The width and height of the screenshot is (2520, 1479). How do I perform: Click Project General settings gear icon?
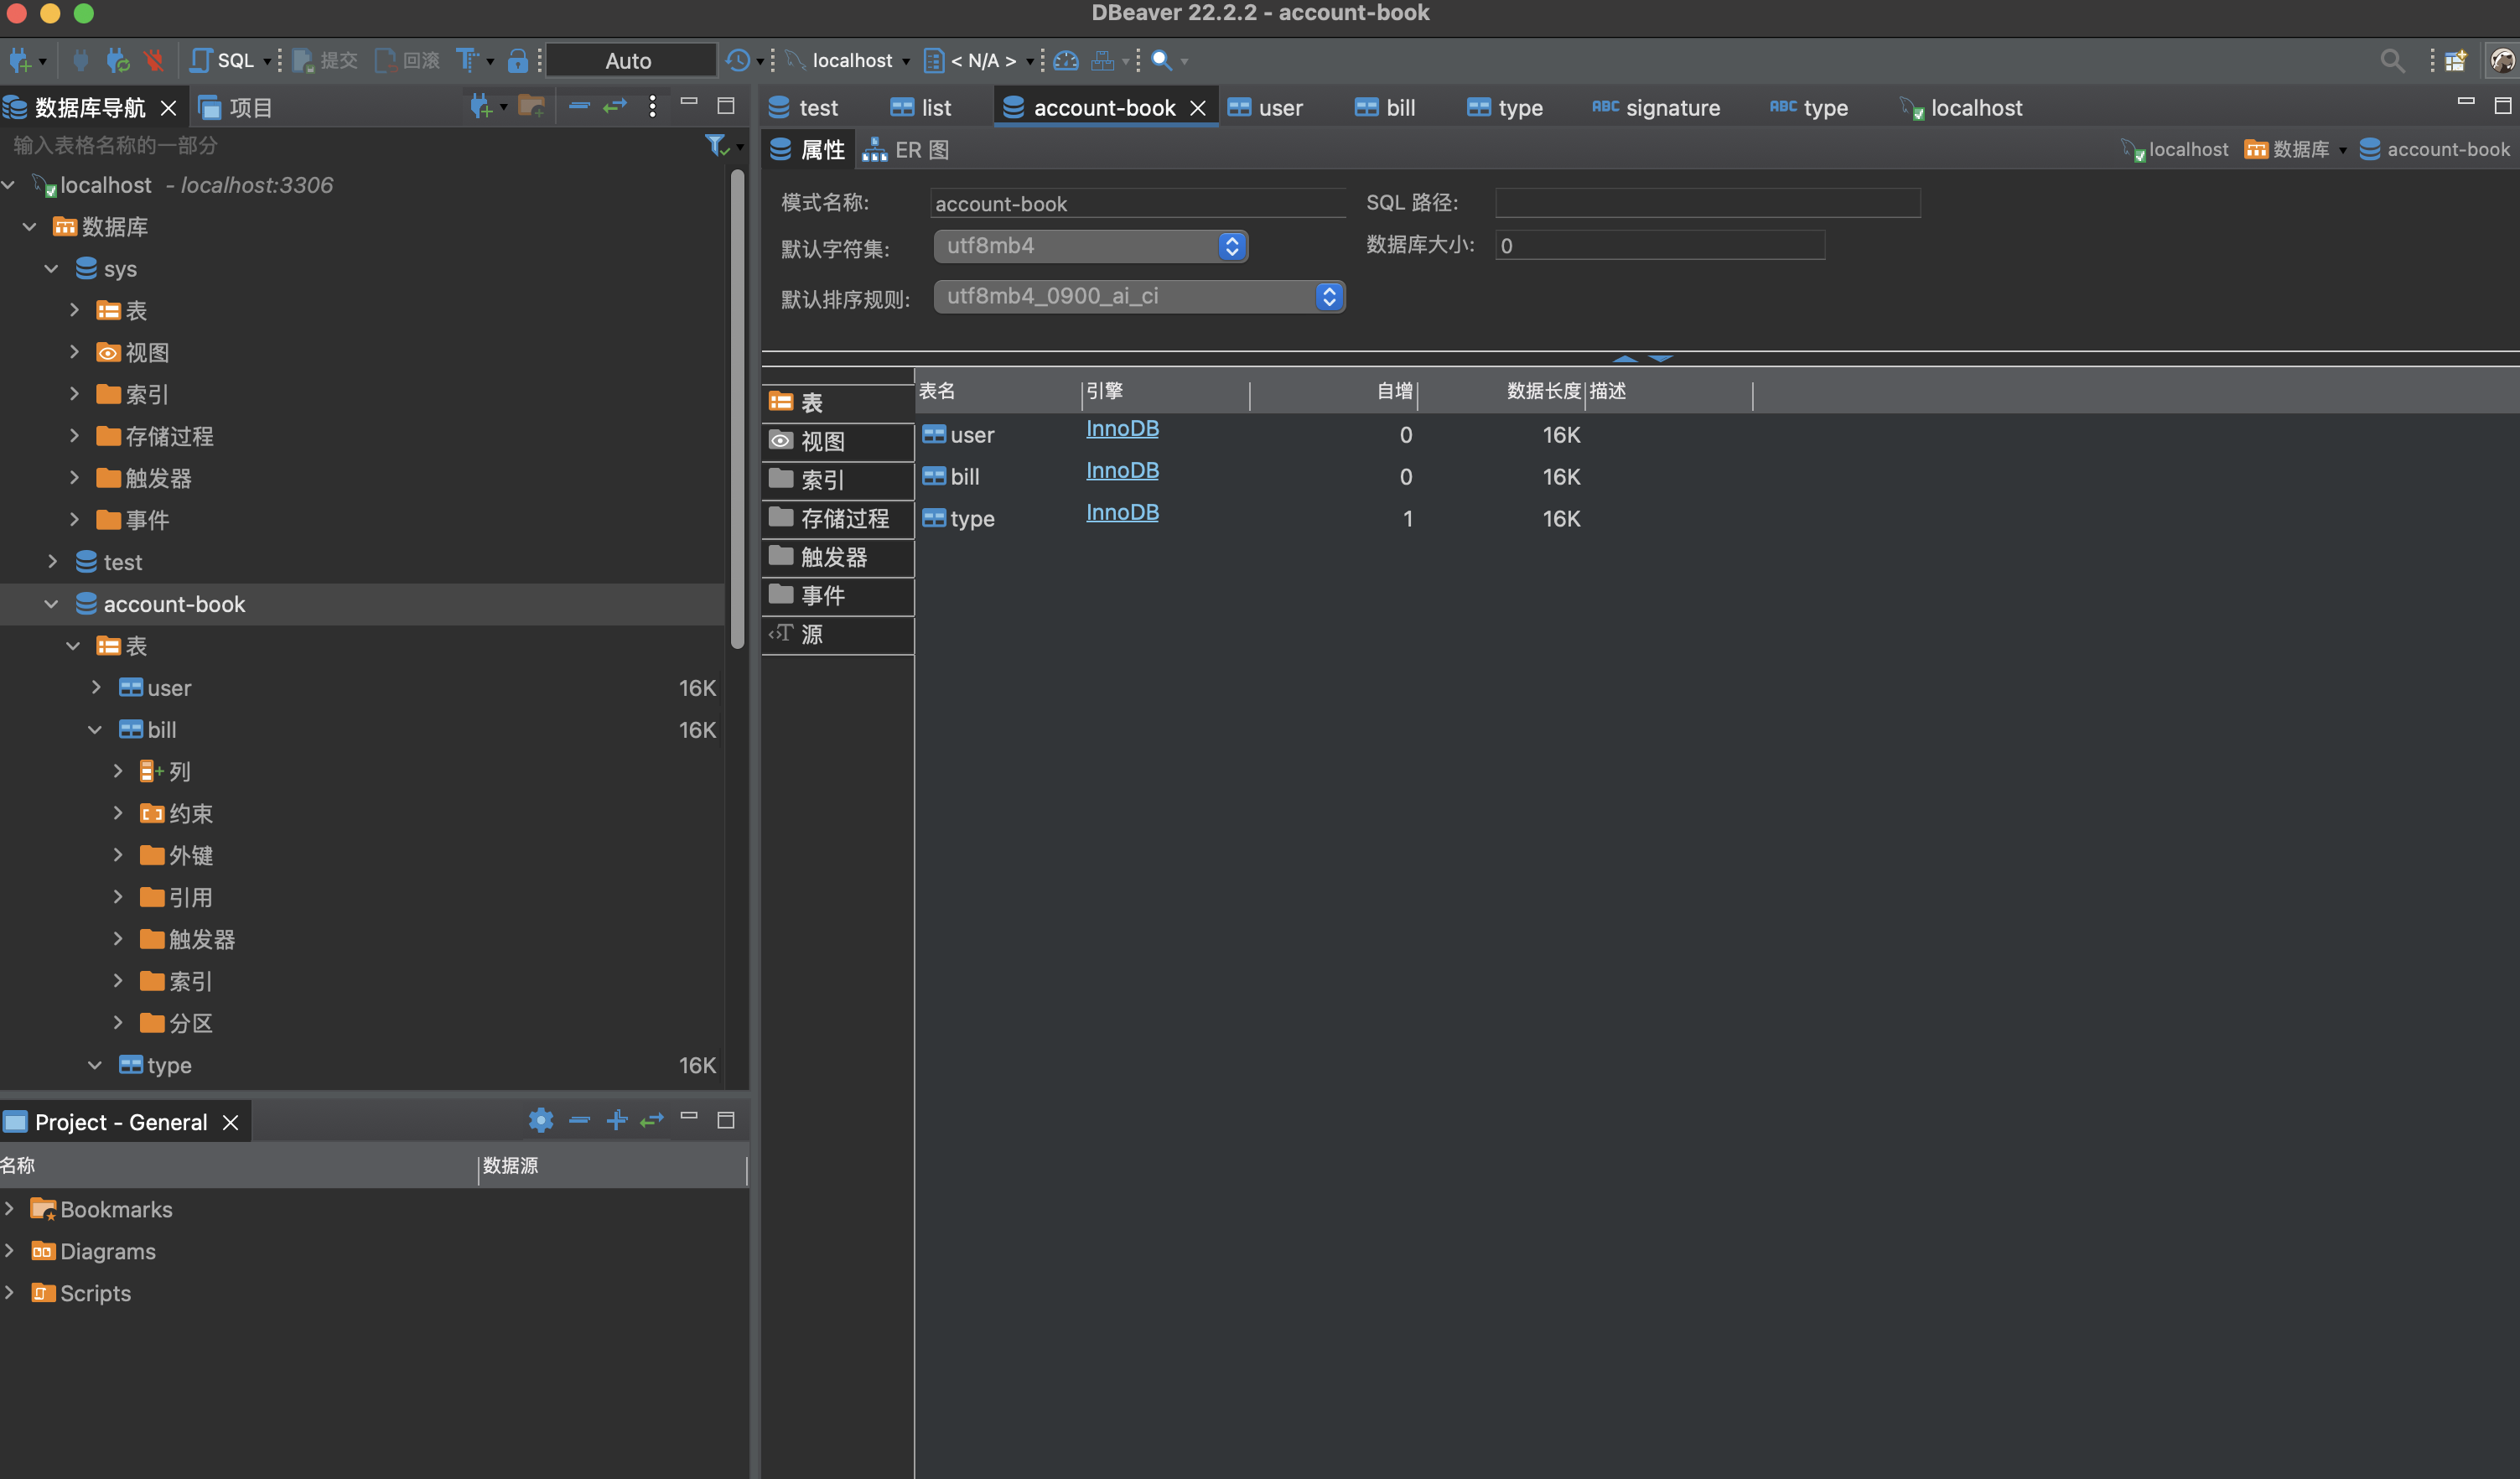(541, 1120)
